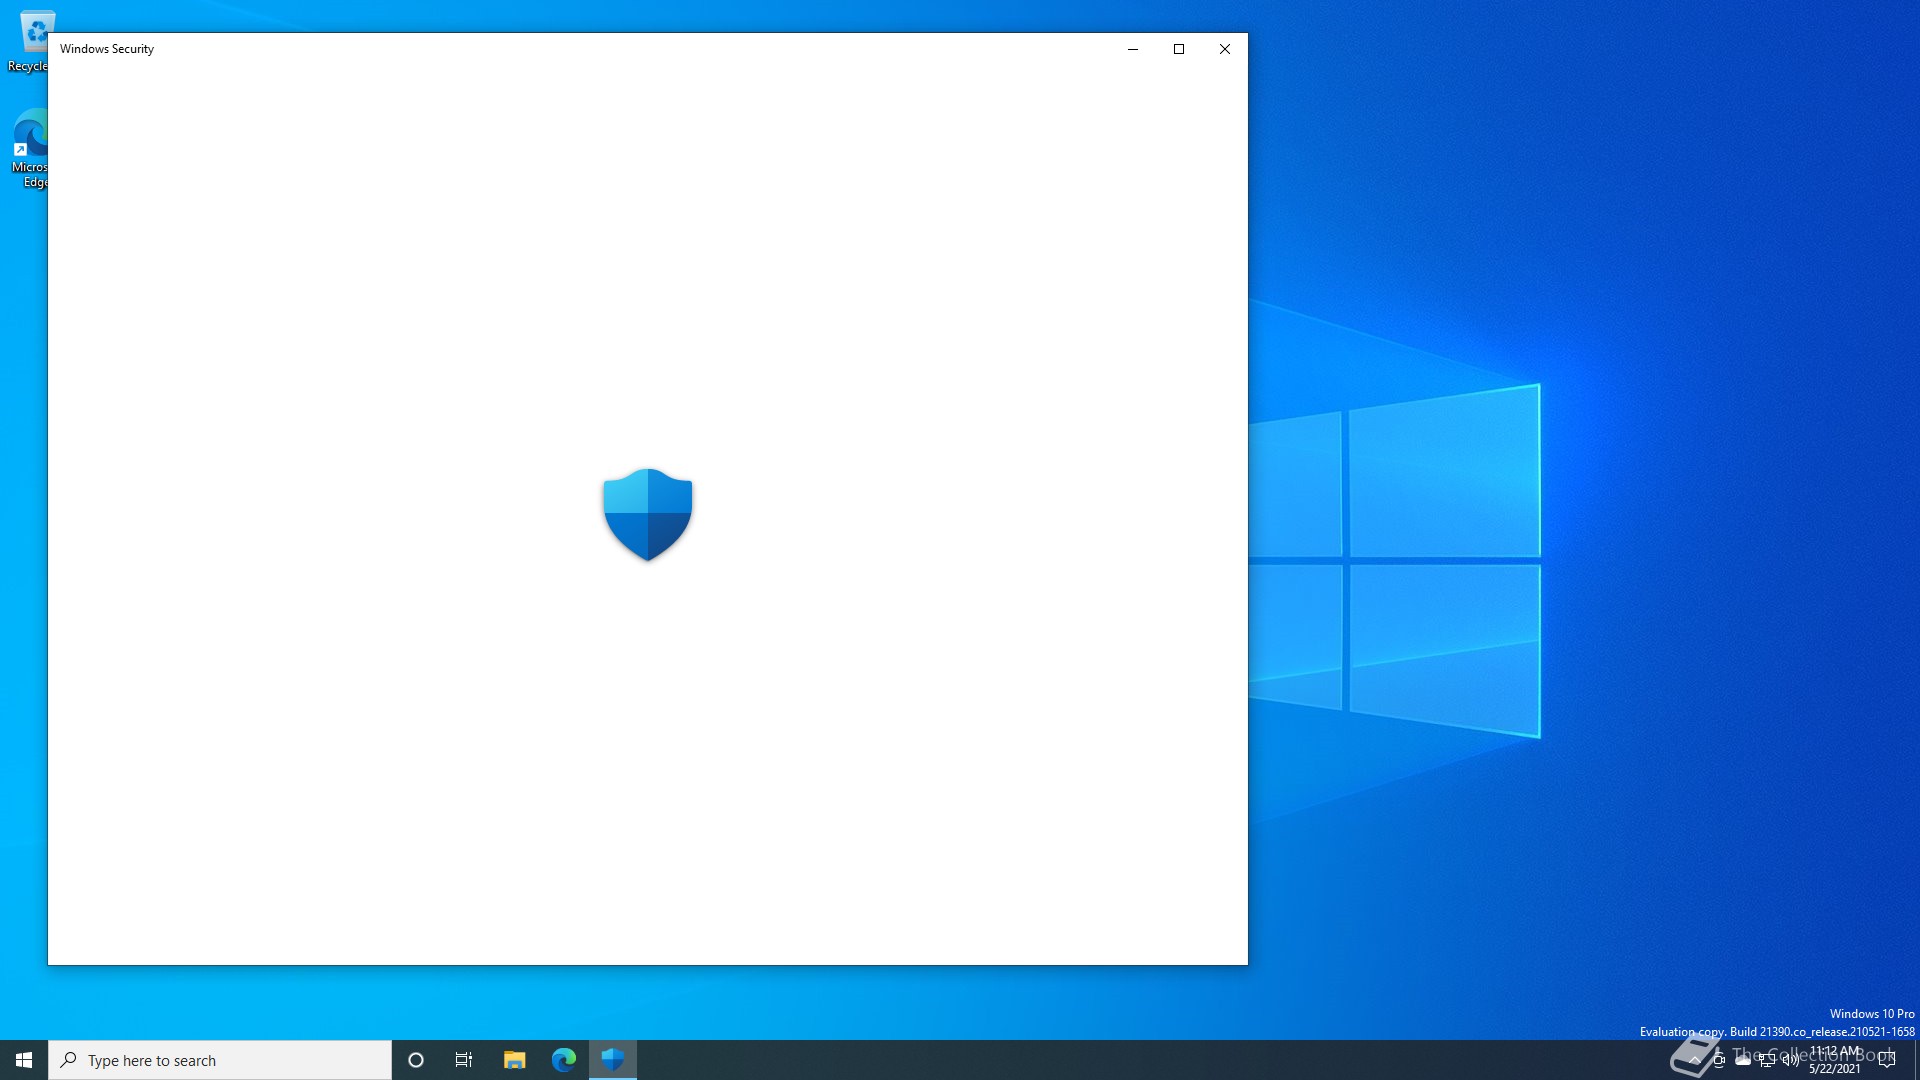Open the clock showing 11:12 AM
The height and width of the screenshot is (1080, 1920).
click(1835, 1060)
